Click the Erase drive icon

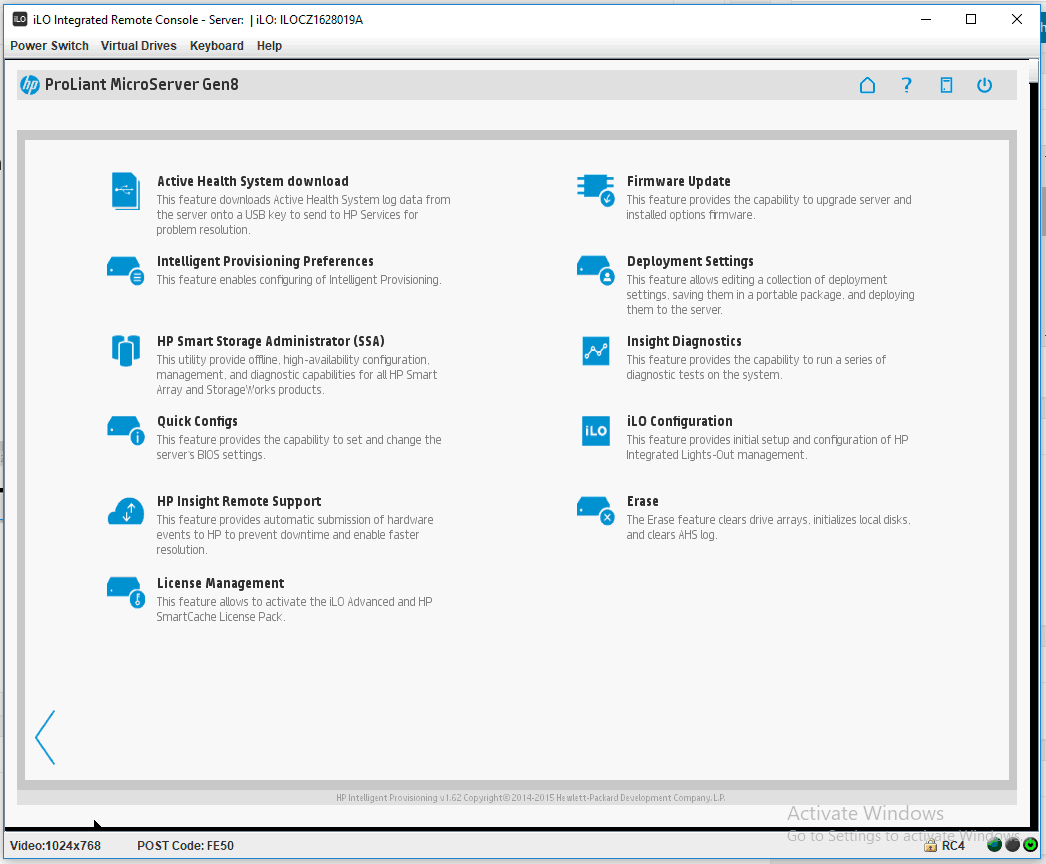pyautogui.click(x=595, y=510)
